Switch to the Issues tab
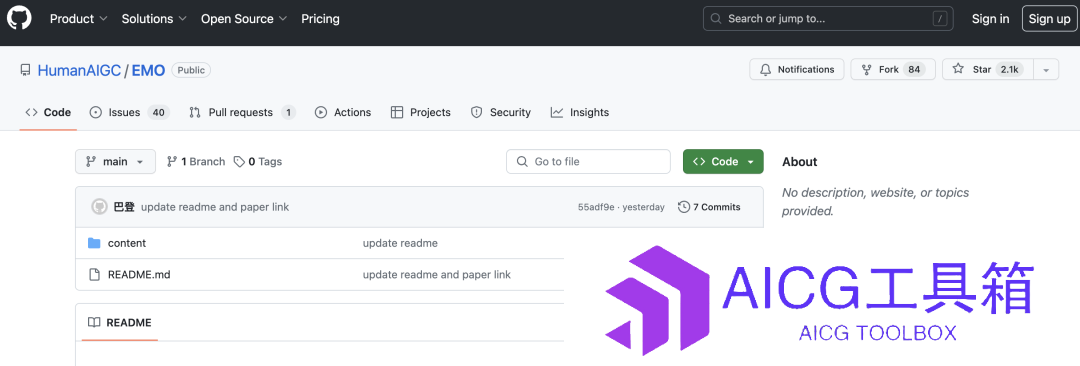The height and width of the screenshot is (366, 1080). pyautogui.click(x=129, y=112)
